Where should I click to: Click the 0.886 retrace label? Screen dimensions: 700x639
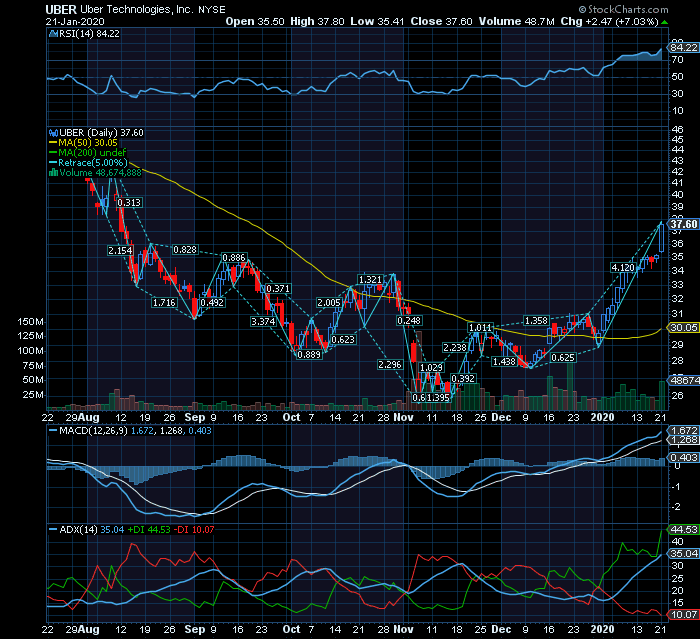pos(234,257)
